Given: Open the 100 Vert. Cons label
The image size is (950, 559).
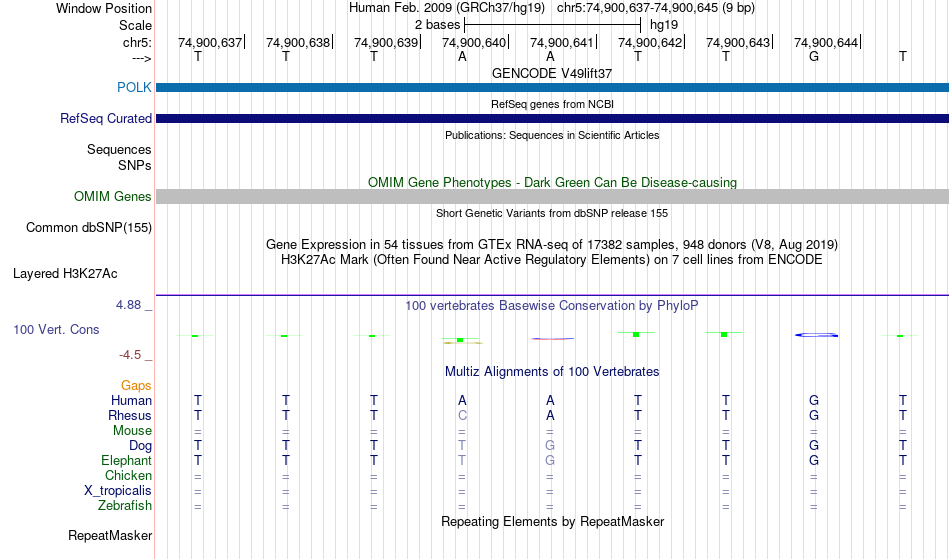Looking at the screenshot, I should pyautogui.click(x=56, y=329).
